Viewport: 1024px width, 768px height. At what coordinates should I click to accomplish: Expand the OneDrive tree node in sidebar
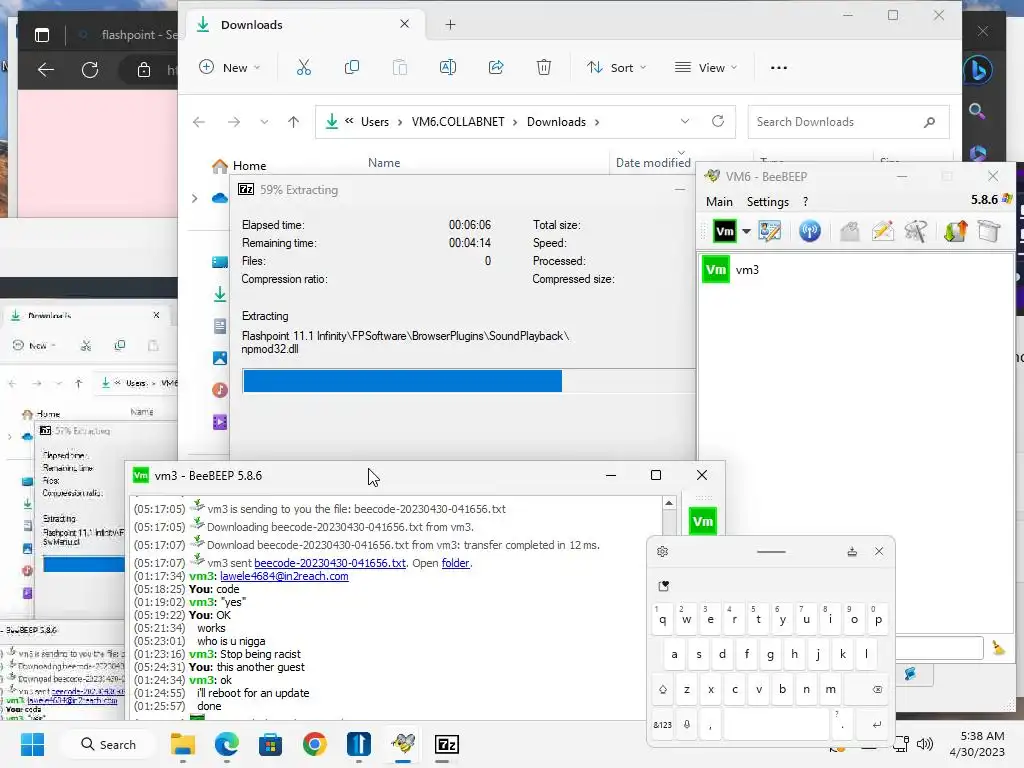[x=195, y=198]
